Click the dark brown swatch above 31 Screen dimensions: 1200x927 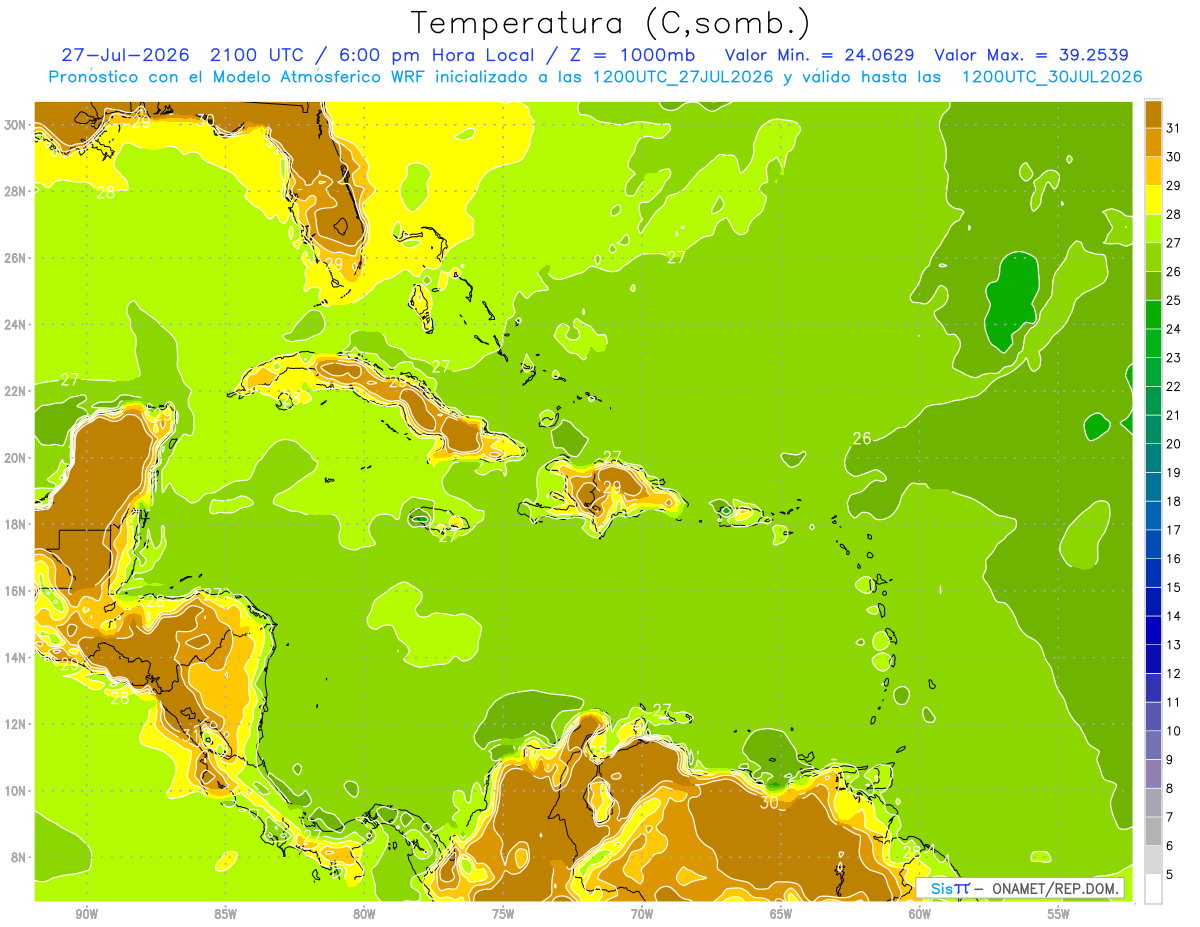tap(1153, 114)
